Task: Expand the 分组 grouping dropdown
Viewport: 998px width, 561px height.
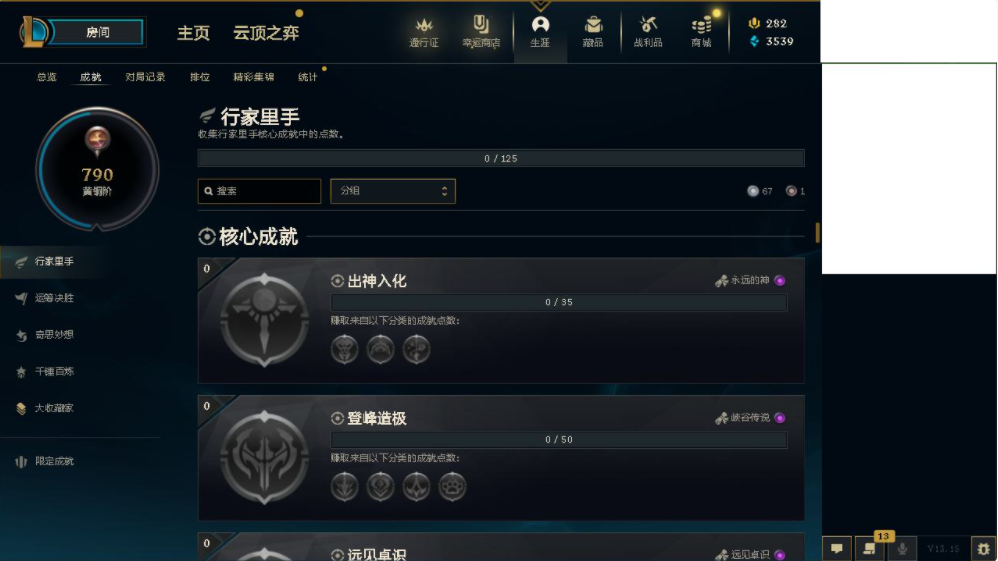Action: 393,191
